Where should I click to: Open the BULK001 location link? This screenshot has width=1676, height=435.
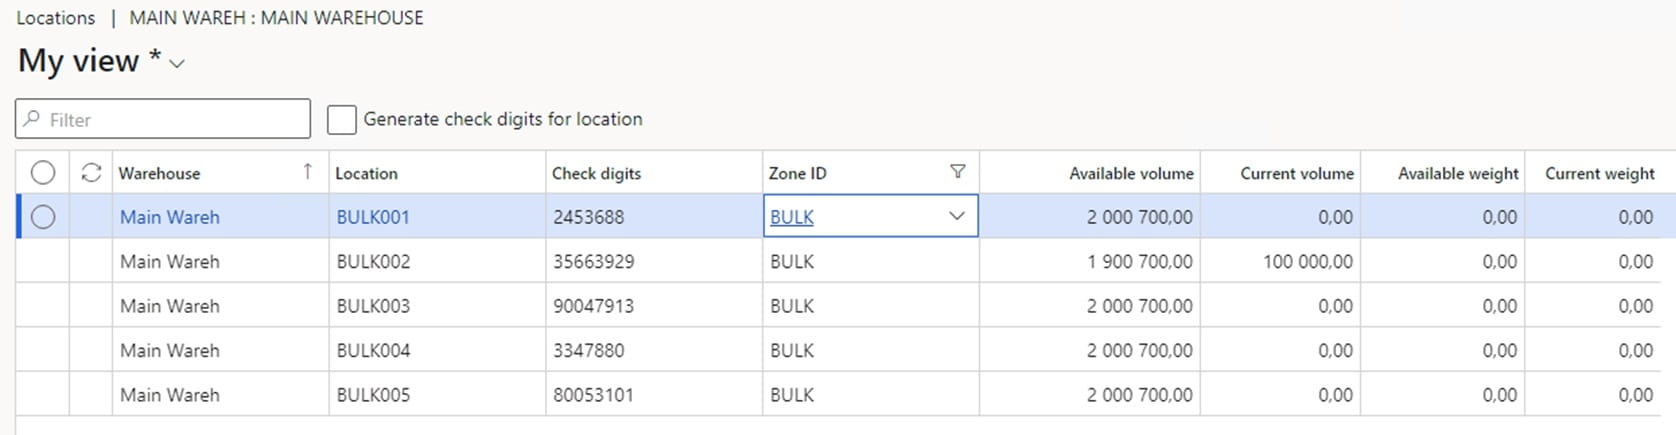tap(373, 217)
